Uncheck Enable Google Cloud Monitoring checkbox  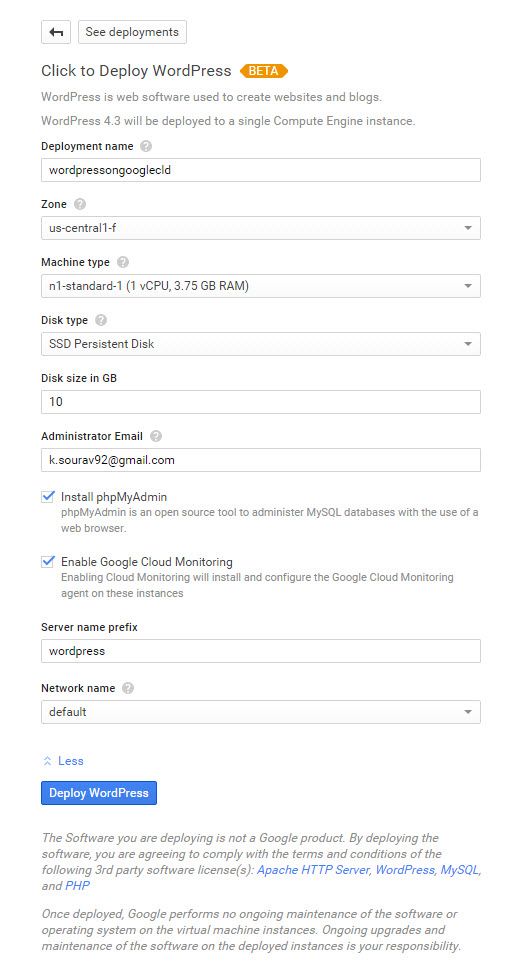point(48,562)
